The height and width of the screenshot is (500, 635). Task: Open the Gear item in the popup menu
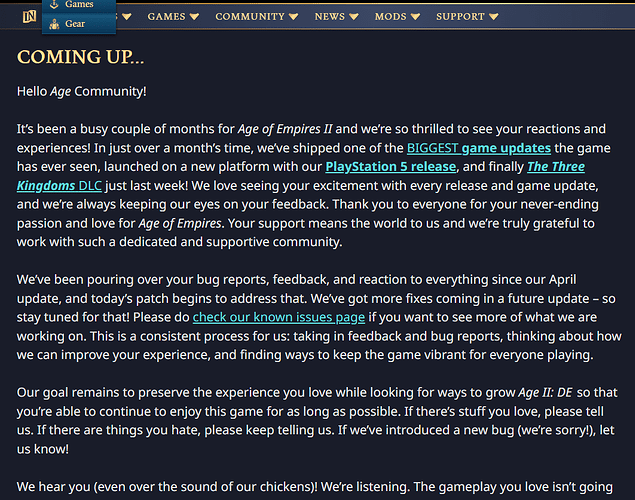tap(79, 24)
